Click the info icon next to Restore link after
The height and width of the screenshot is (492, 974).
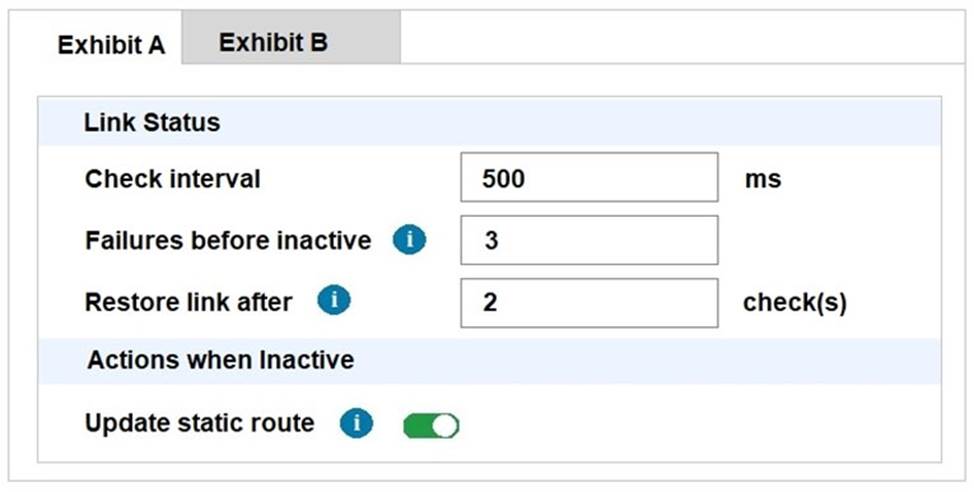click(x=333, y=301)
